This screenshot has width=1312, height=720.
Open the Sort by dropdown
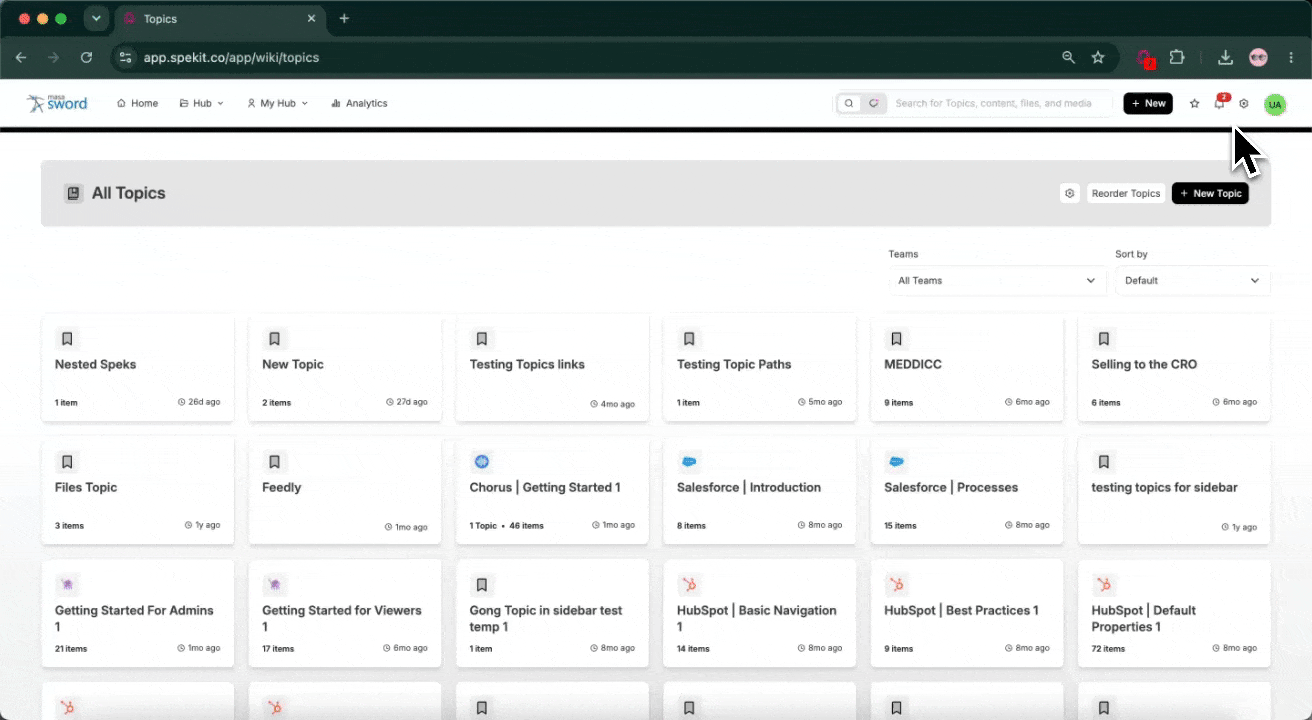click(x=1192, y=281)
